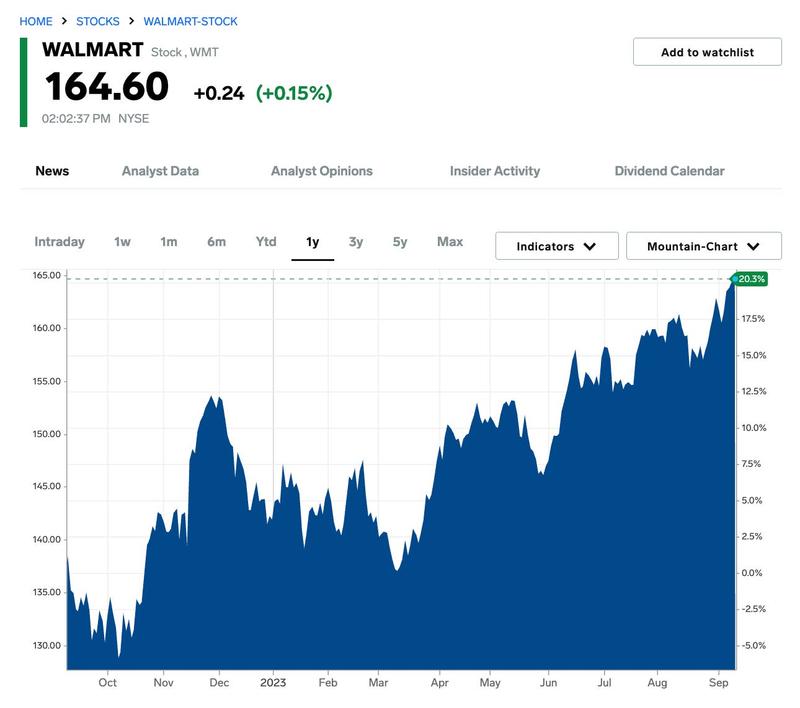Image resolution: width=800 pixels, height=708 pixels.
Task: Show the 1w chart range
Action: 122,242
